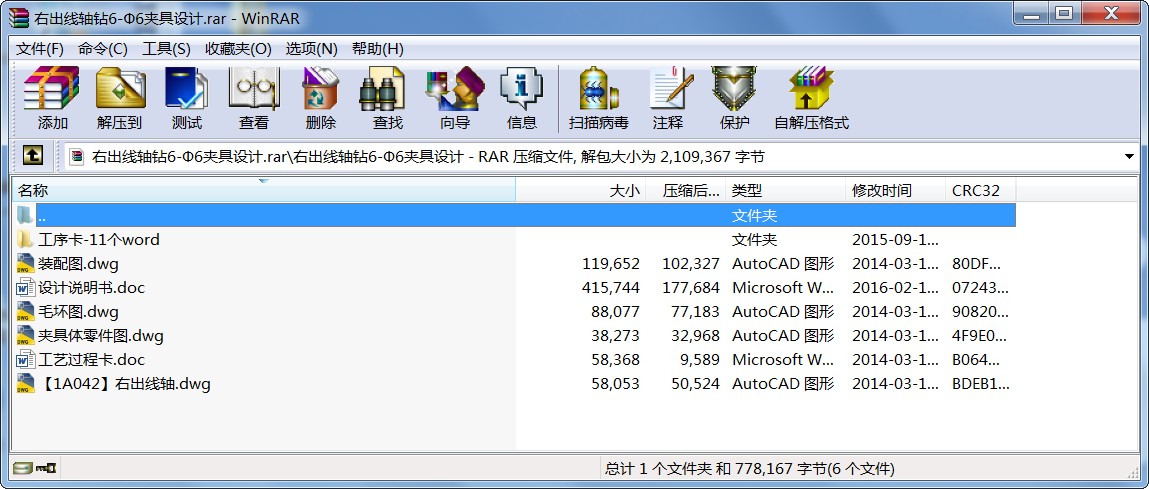Click the WinRAR title bar app icon
The height and width of the screenshot is (489, 1149).
pos(18,18)
